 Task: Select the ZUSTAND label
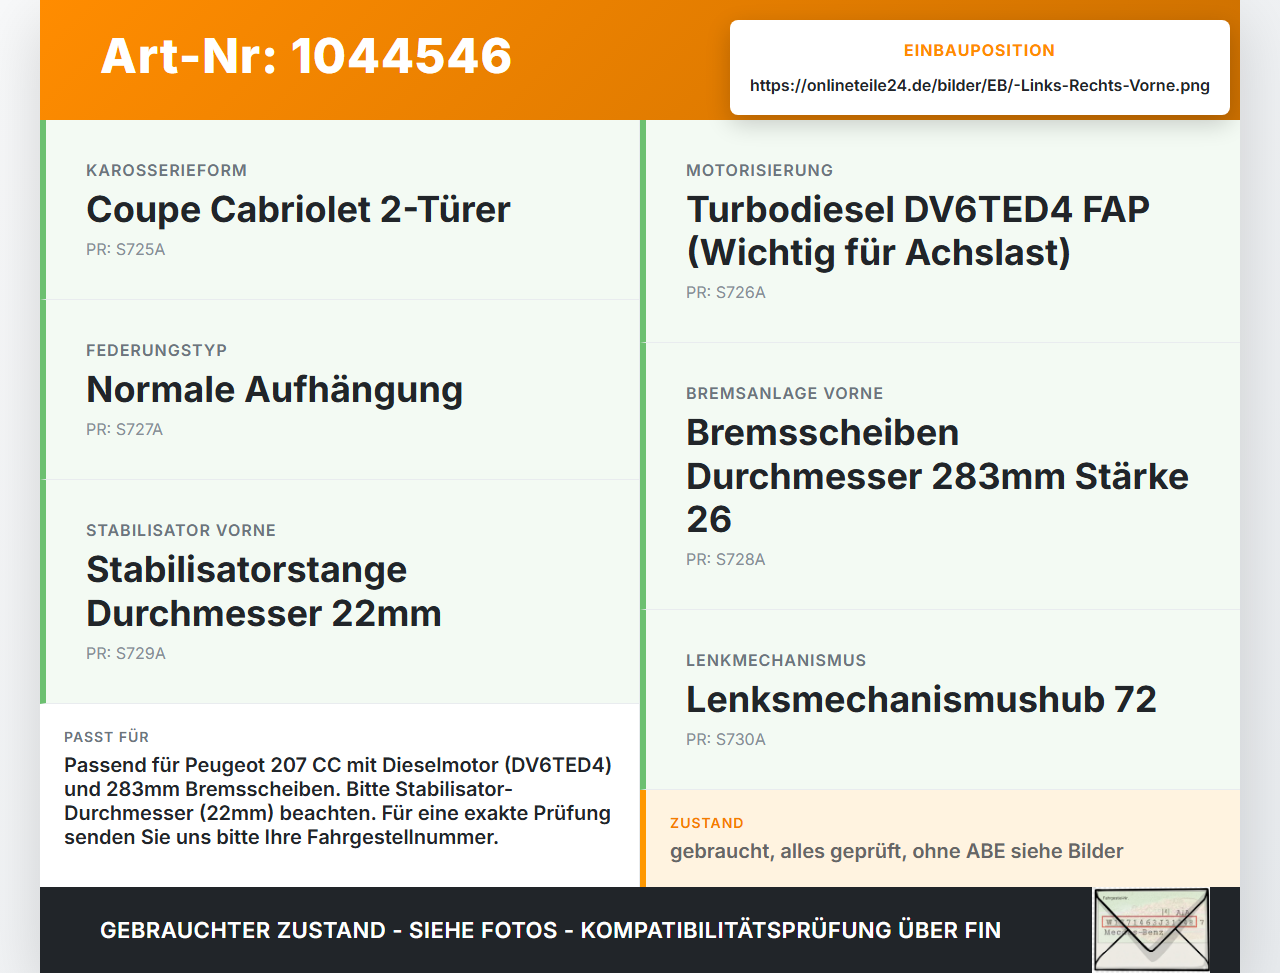[x=706, y=823]
